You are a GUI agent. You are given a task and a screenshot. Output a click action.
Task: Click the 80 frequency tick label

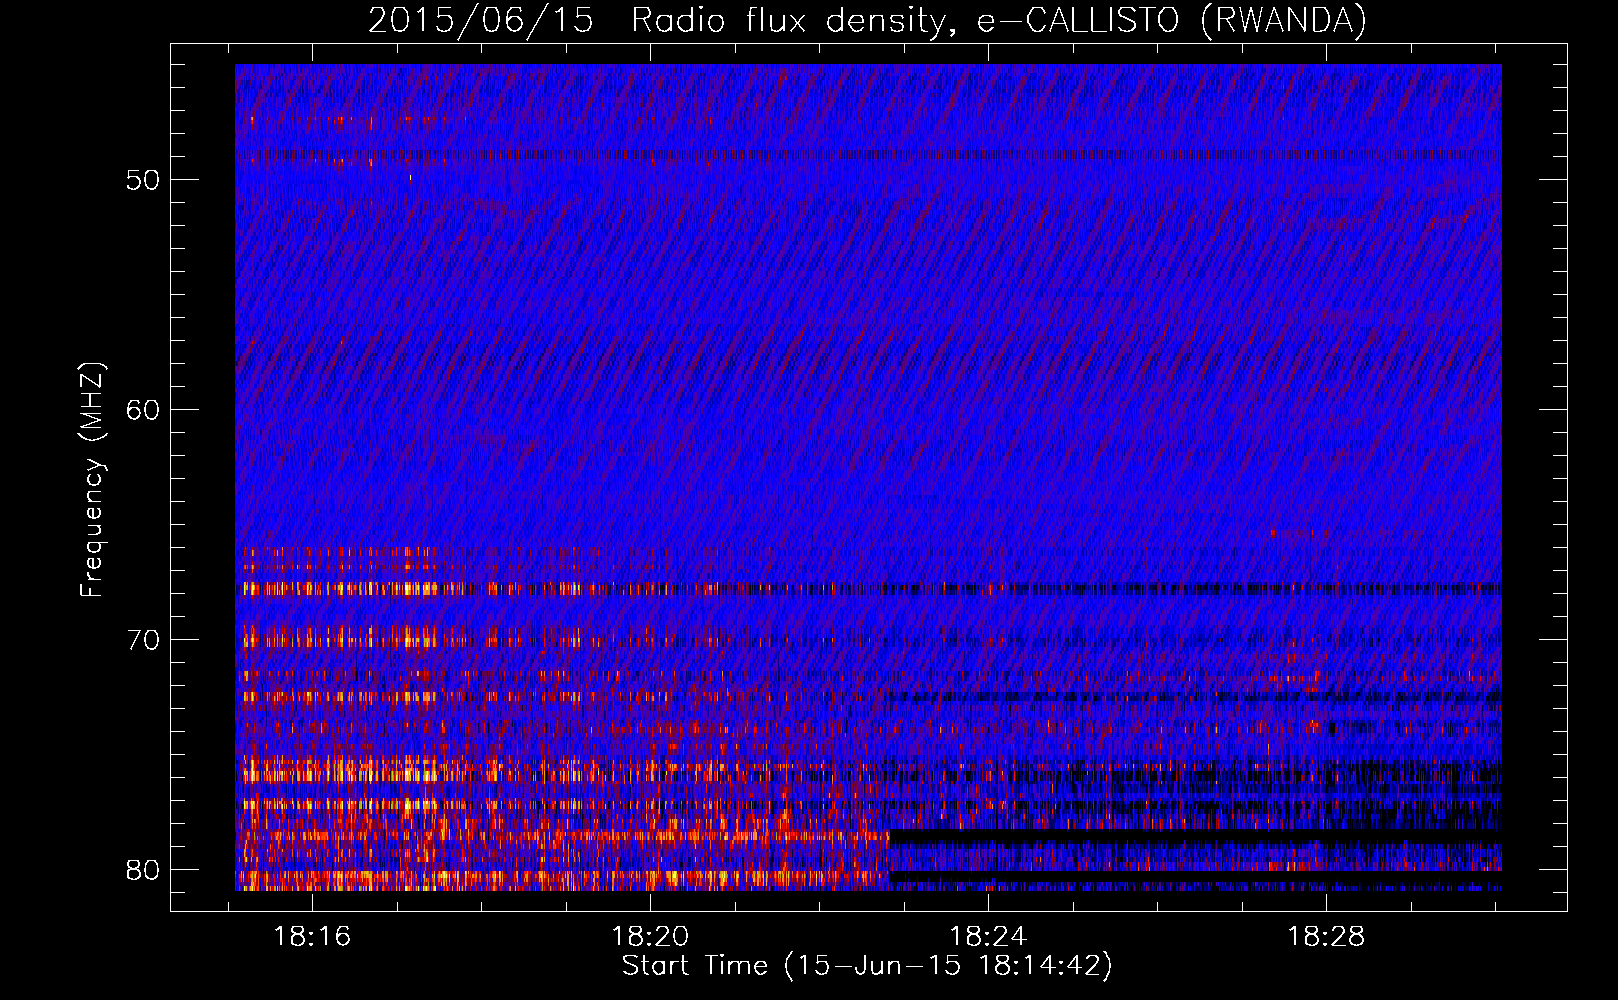(x=143, y=870)
